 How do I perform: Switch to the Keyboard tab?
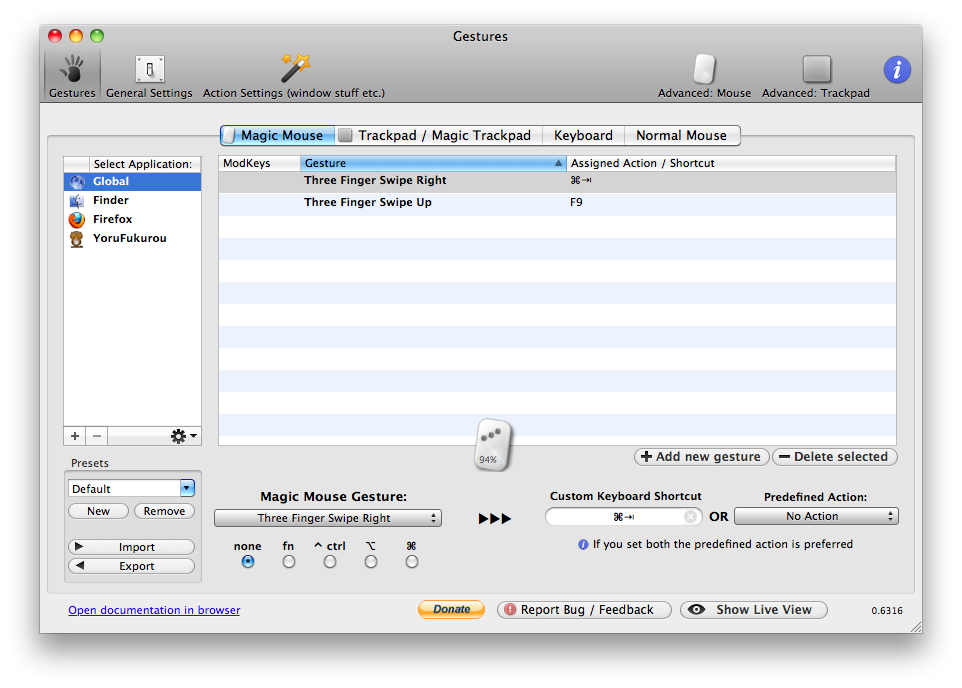coord(583,135)
